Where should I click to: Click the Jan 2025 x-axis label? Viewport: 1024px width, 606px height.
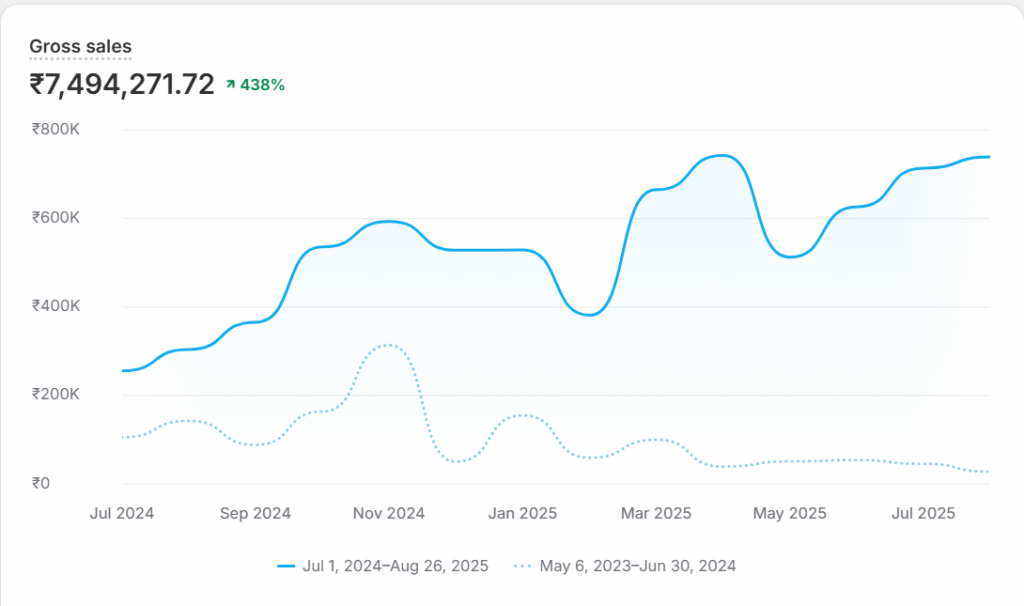click(522, 513)
